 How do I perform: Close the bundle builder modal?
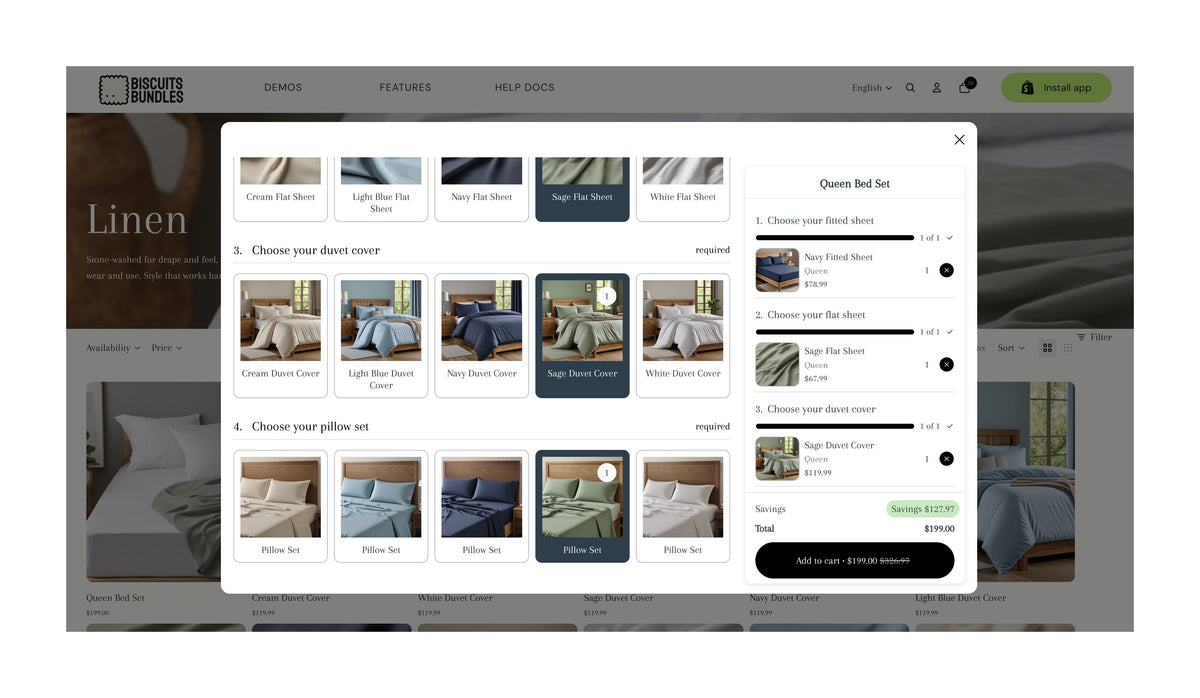point(959,140)
